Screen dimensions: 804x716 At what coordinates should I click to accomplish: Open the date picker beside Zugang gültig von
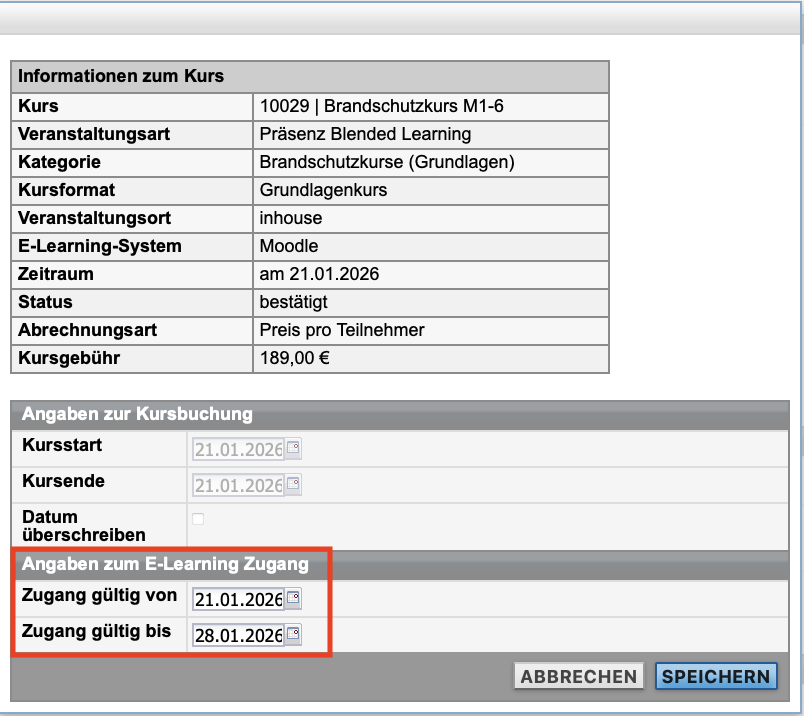[x=290, y=597]
